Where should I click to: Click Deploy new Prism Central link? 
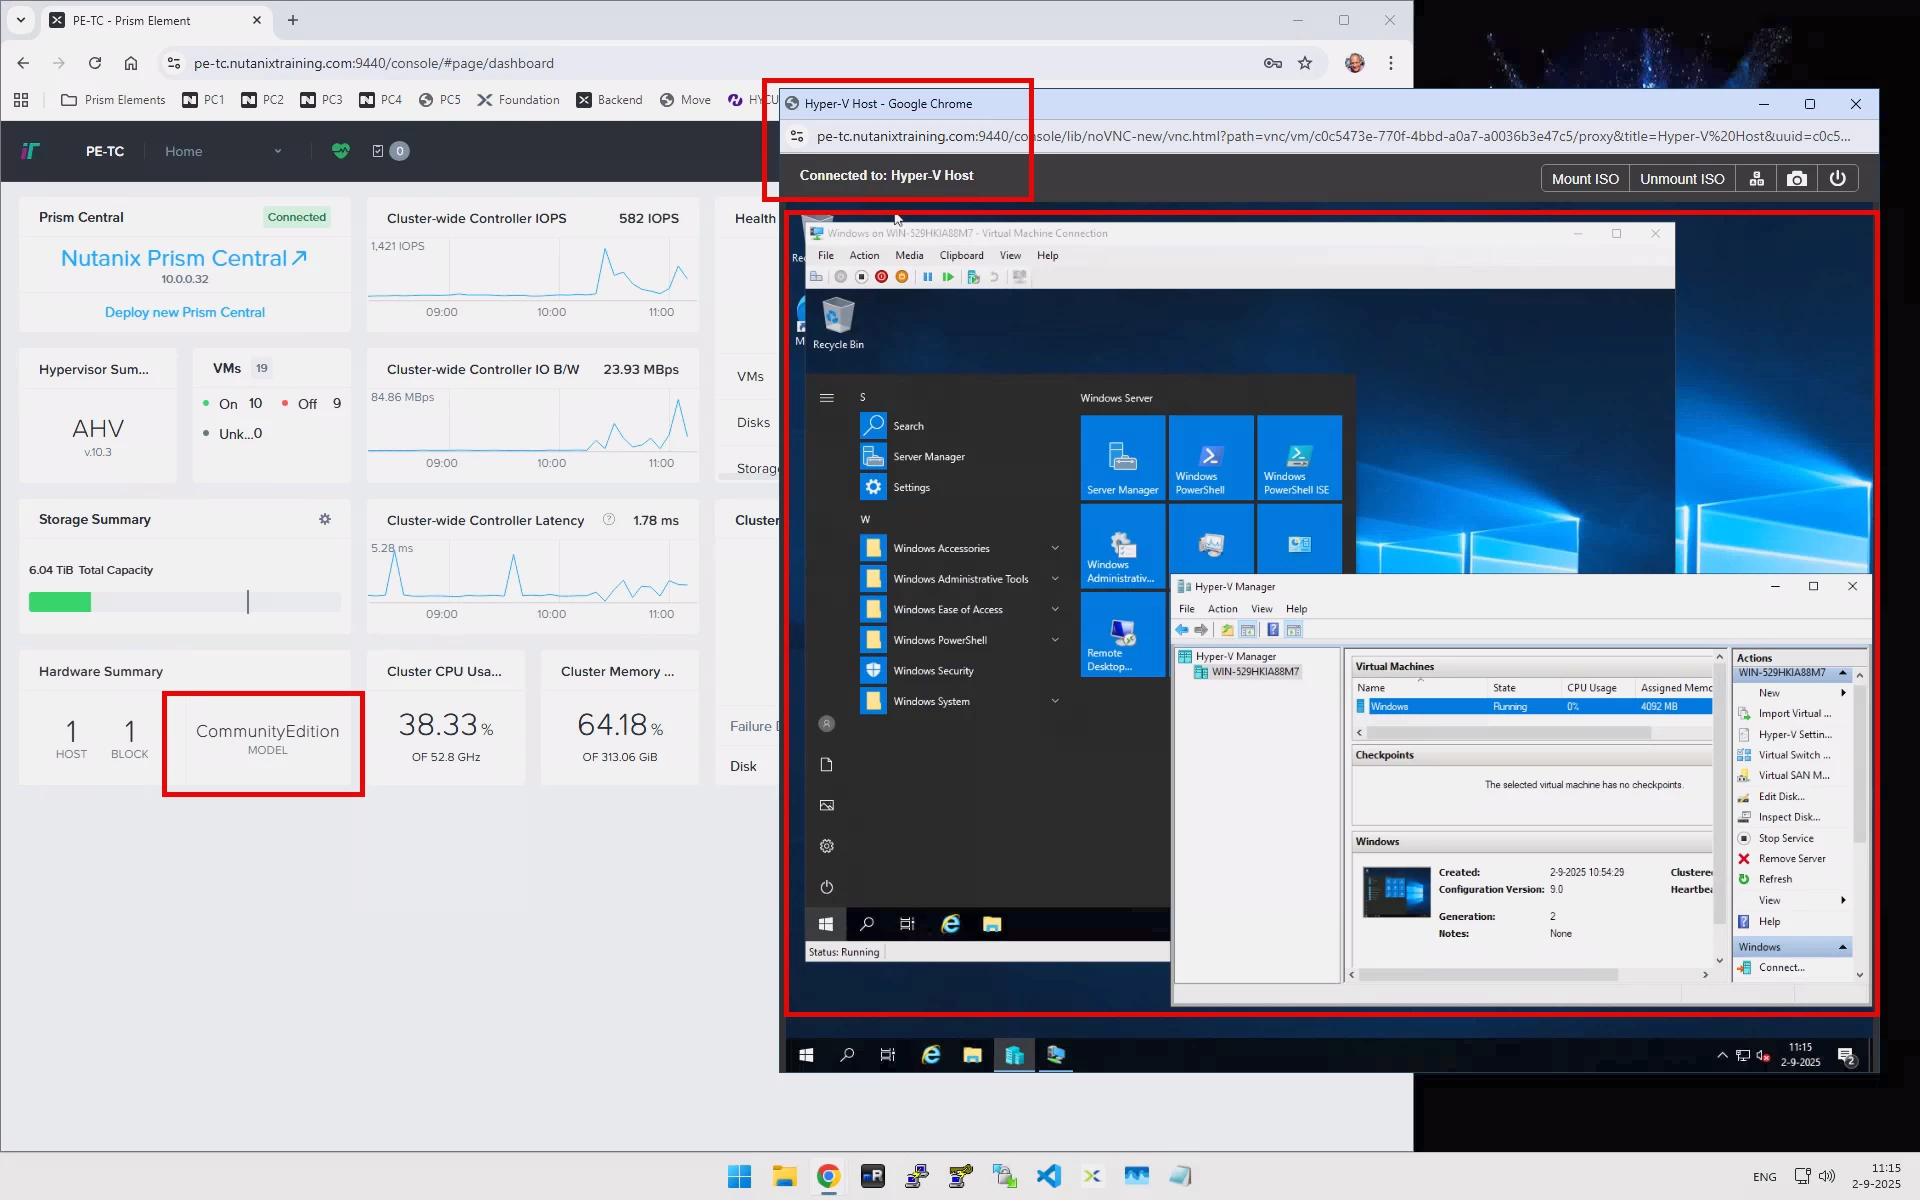tap(185, 312)
